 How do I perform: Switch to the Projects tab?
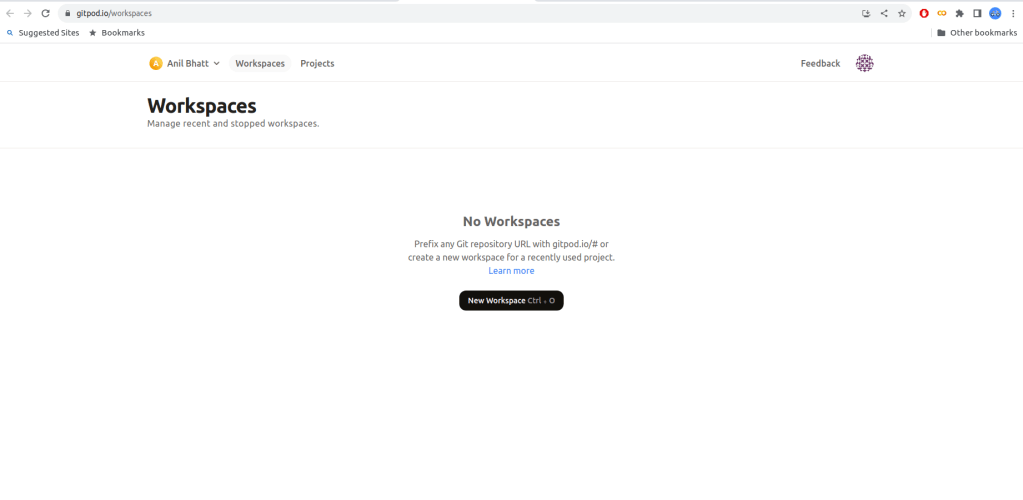(317, 63)
